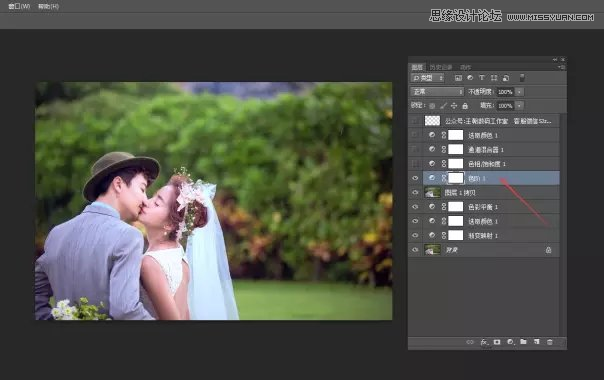Select the 图层 1 拷贝 layer thumbnail
Screen dimensions: 604x380
(x=432, y=192)
